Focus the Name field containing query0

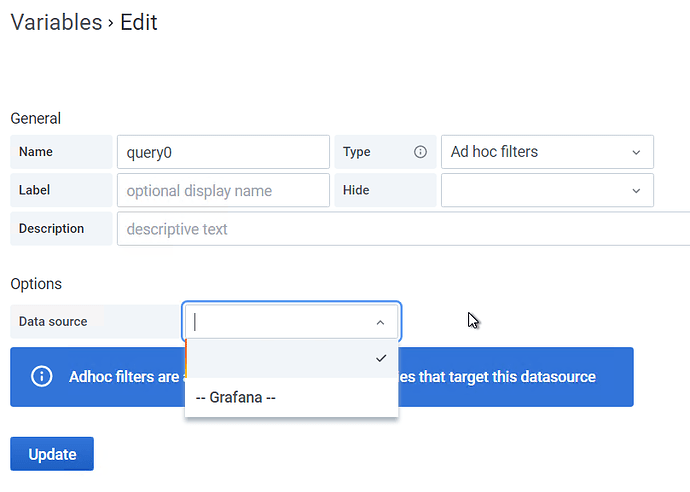click(x=223, y=152)
